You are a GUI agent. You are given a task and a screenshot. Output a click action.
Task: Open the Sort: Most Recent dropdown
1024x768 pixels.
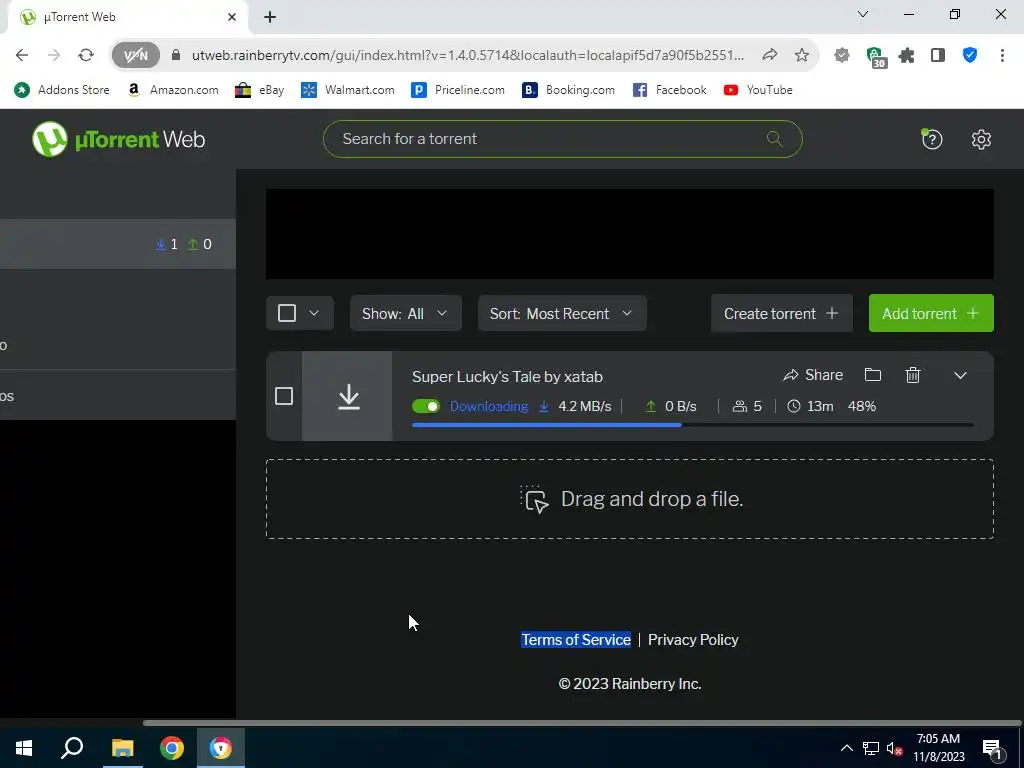pos(562,313)
